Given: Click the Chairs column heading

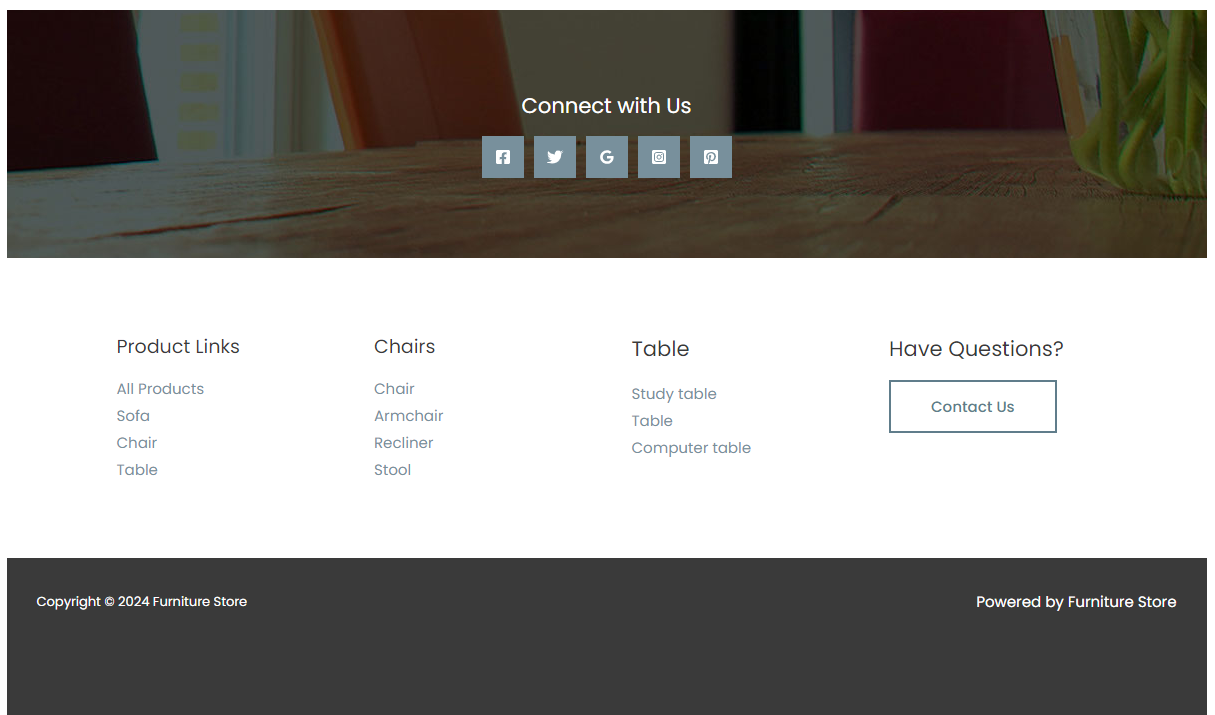Looking at the screenshot, I should 405,347.
